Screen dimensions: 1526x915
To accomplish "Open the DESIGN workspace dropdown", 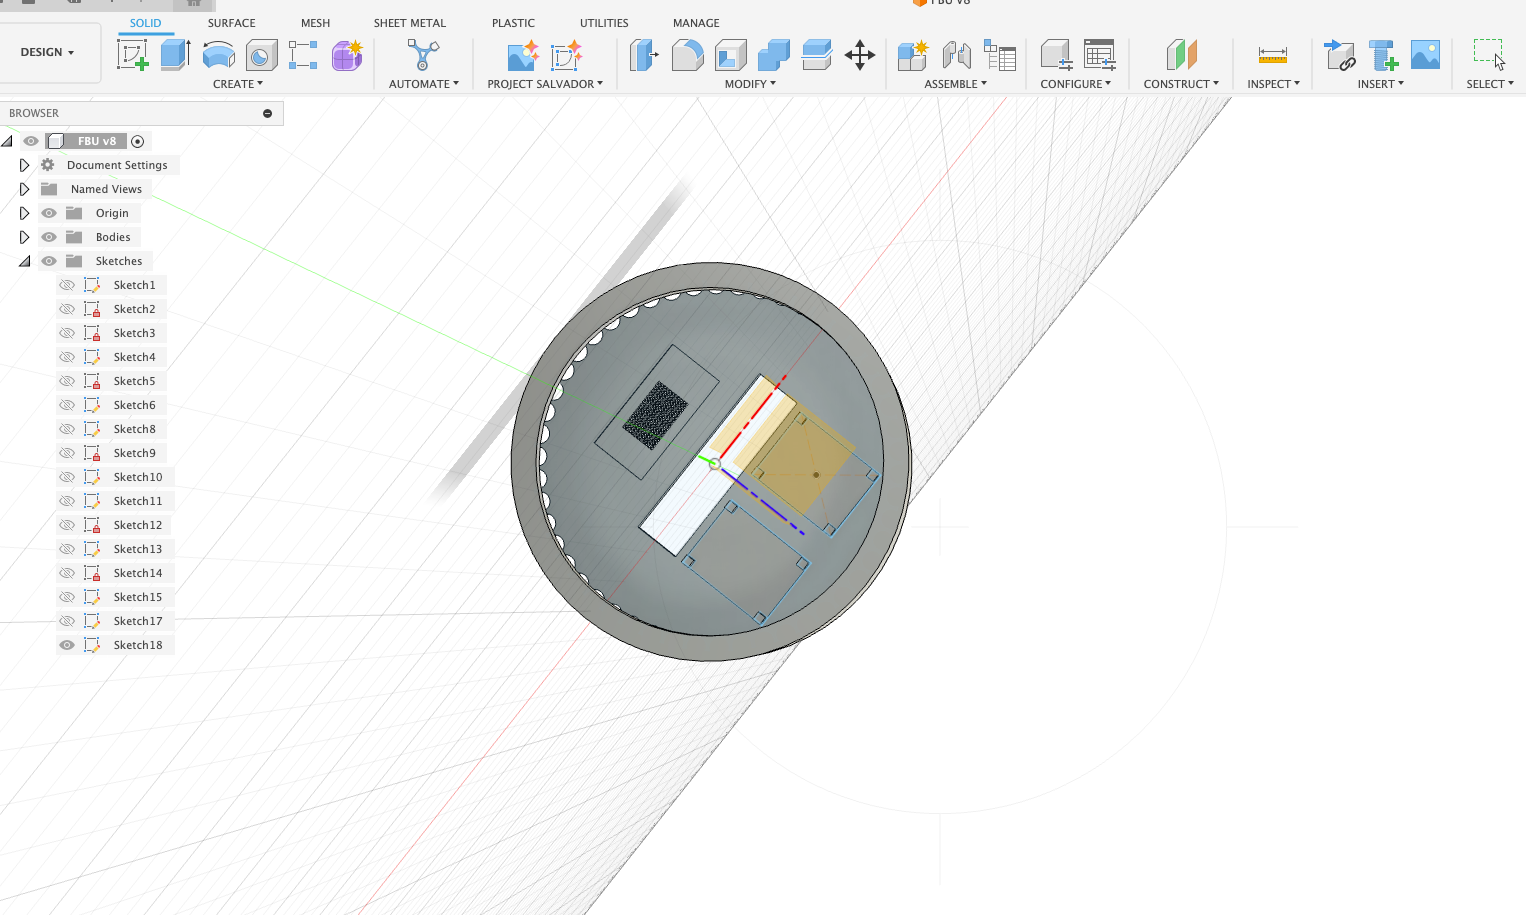I will coord(49,52).
